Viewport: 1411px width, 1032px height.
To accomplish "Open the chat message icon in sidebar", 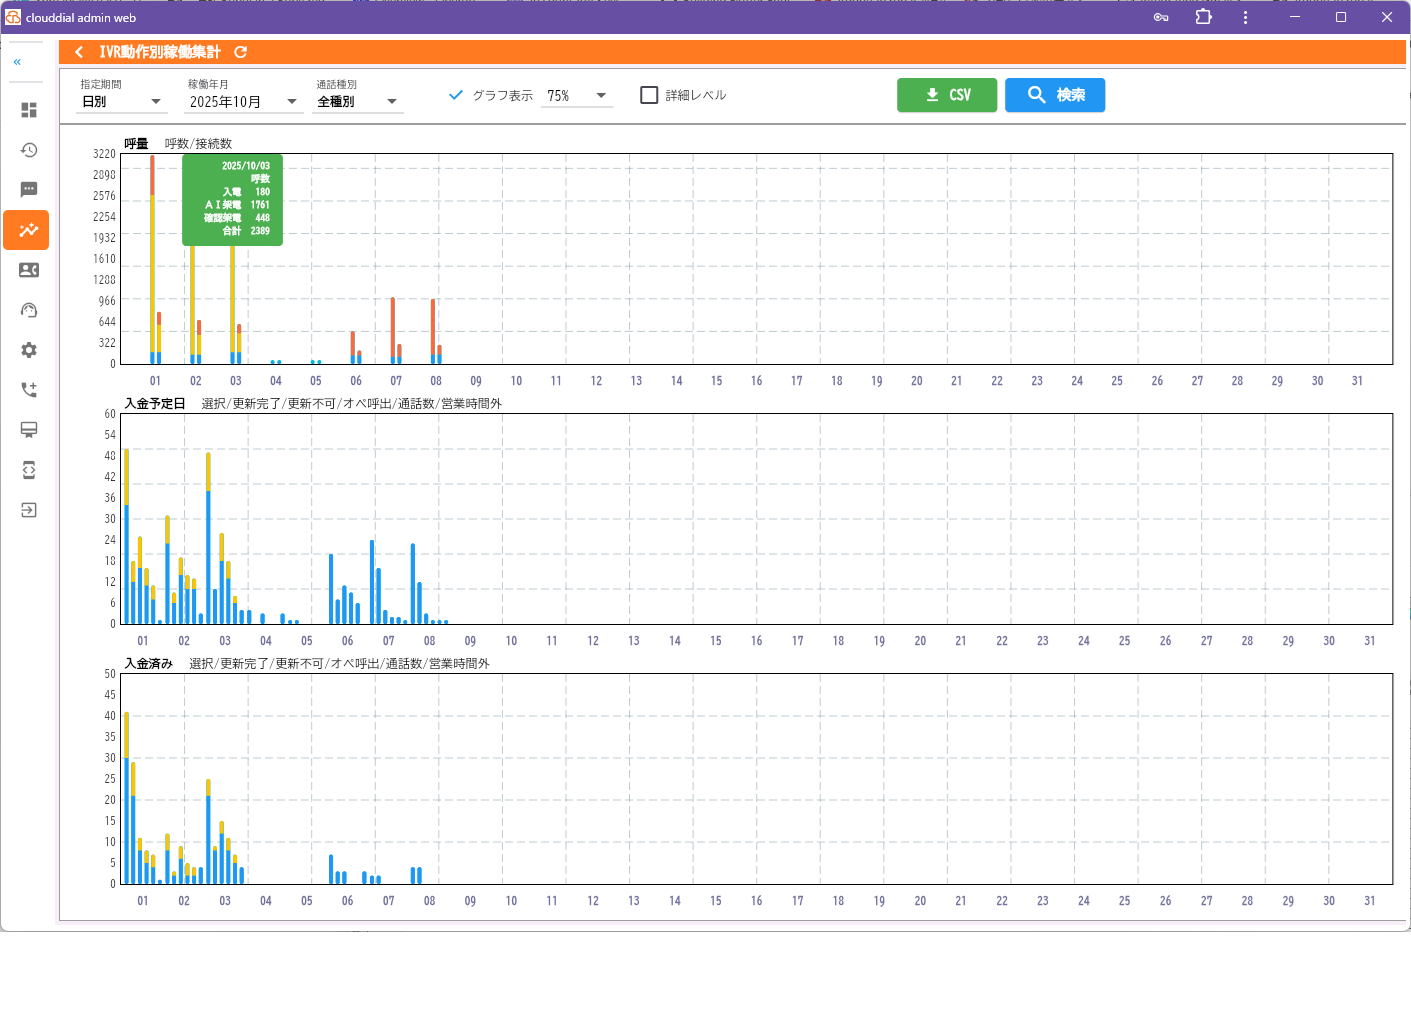I will tap(29, 190).
